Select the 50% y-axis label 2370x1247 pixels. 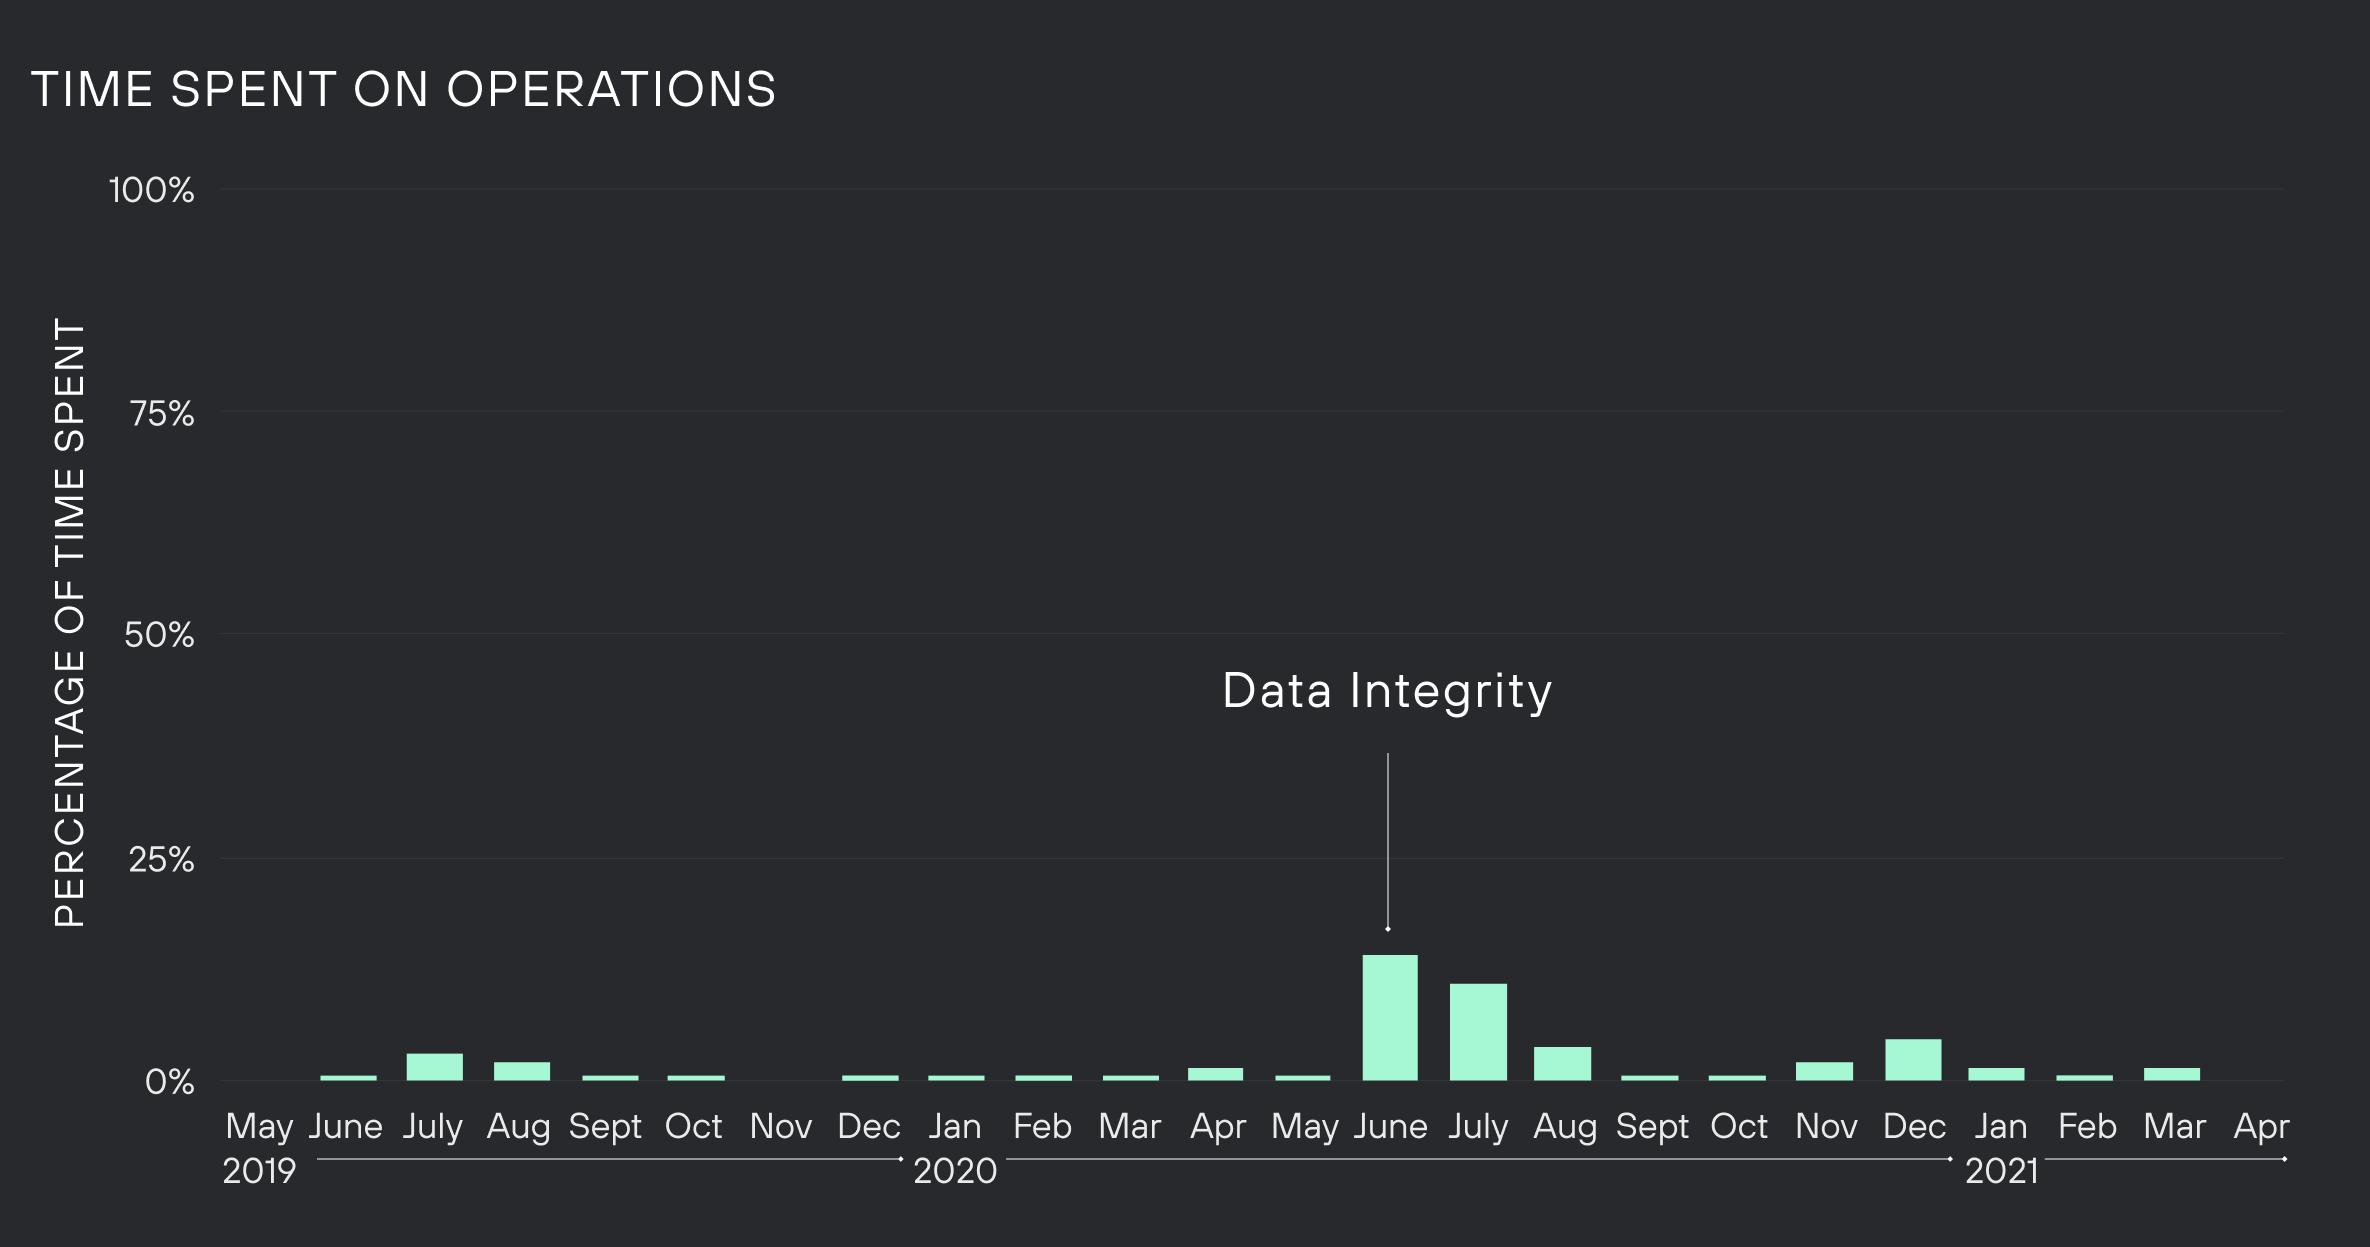tap(159, 635)
